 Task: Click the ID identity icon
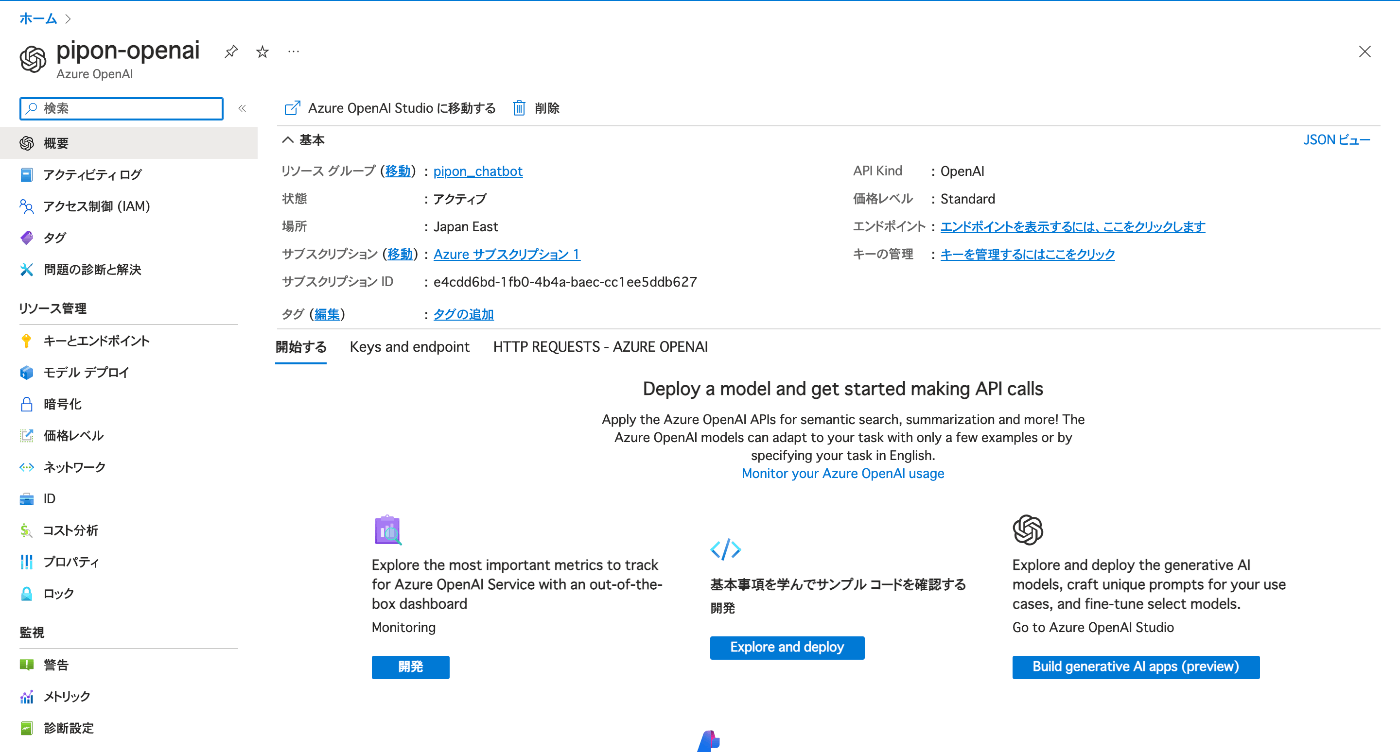(27, 499)
